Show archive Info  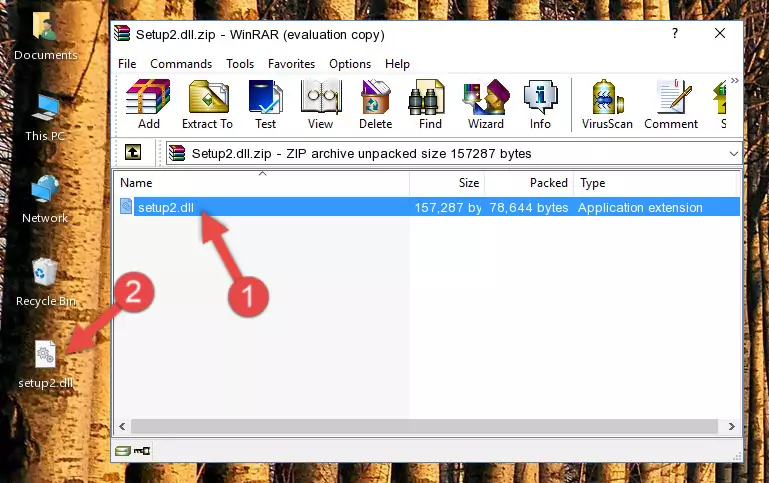click(x=540, y=104)
